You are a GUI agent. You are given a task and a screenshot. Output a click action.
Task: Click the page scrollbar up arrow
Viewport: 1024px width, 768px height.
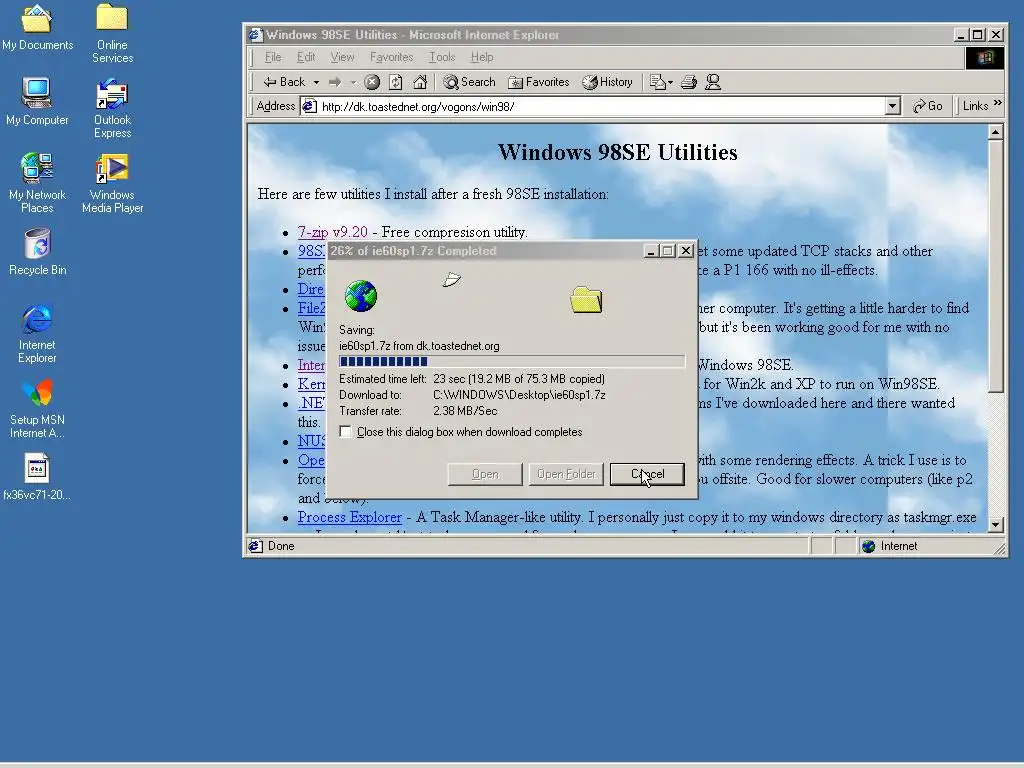tap(995, 132)
